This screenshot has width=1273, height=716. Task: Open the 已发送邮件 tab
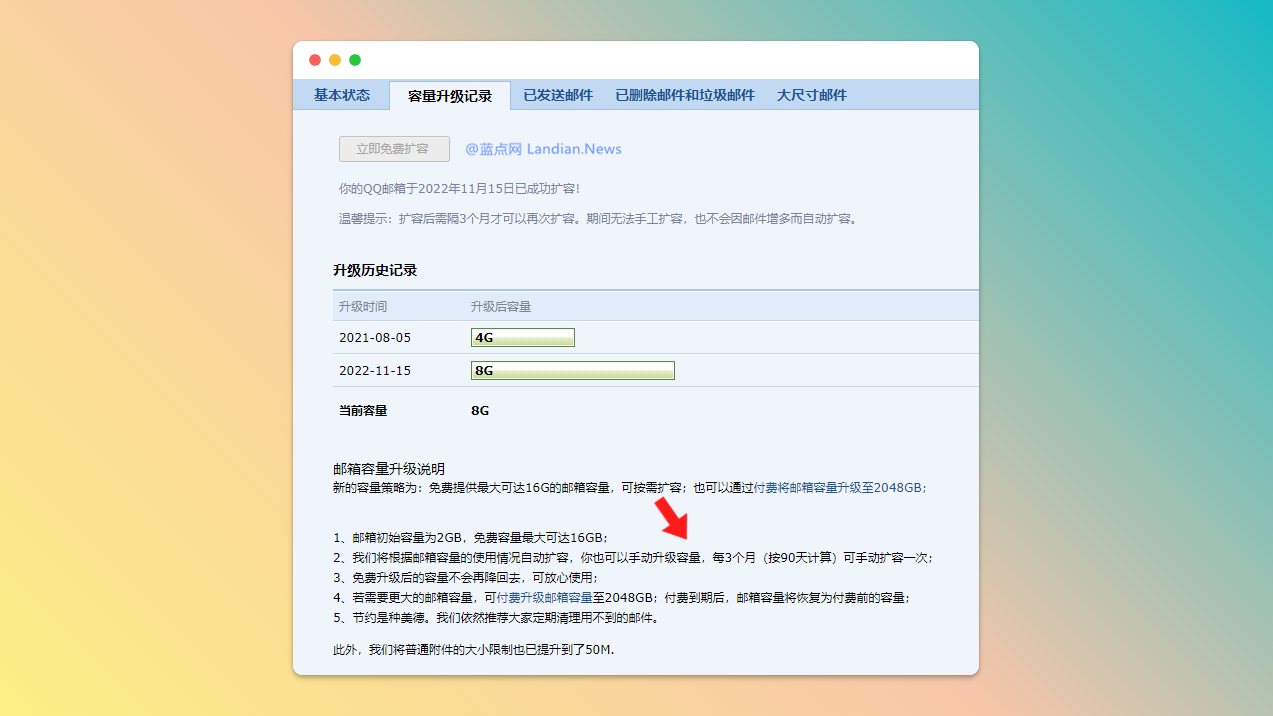(558, 95)
